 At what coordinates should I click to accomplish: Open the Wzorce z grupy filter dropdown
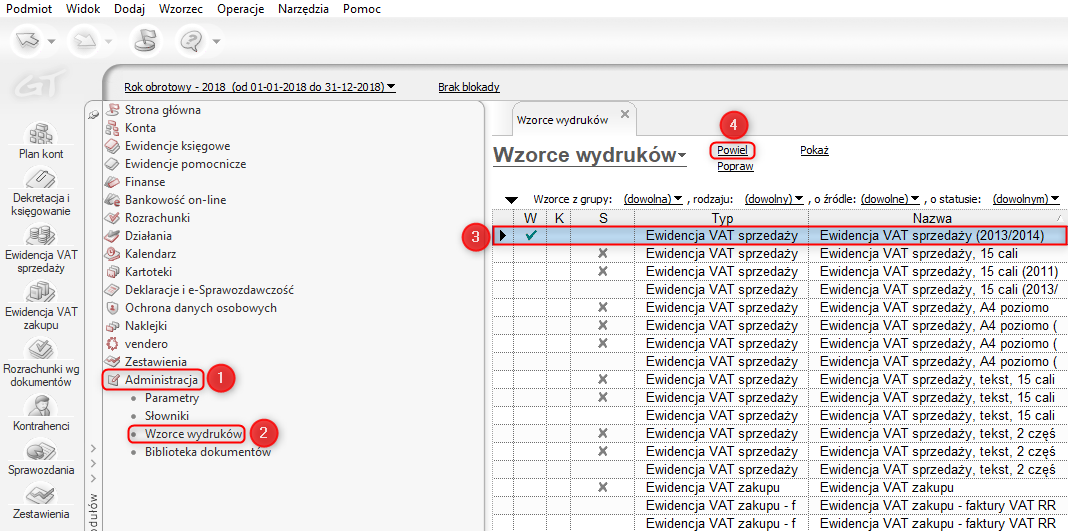tap(653, 199)
